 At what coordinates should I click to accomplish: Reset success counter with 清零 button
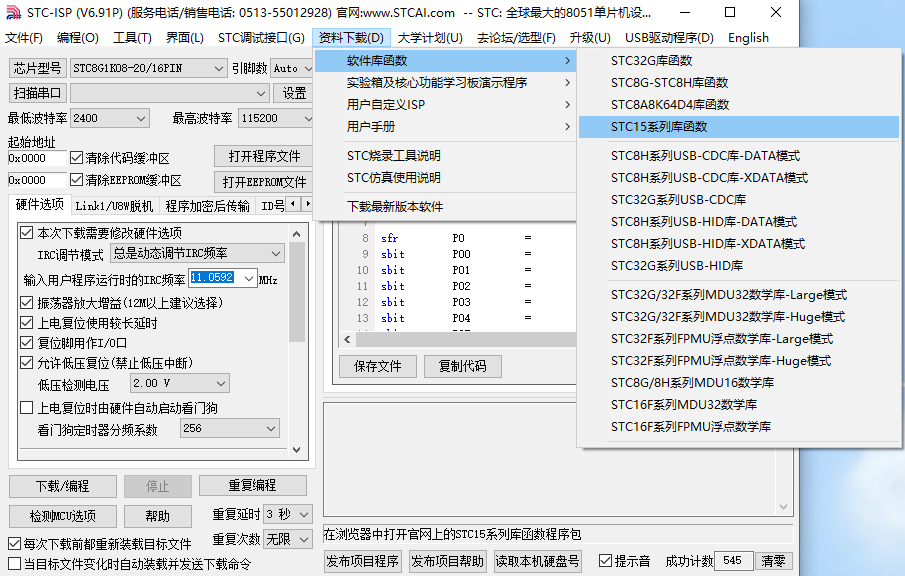(x=773, y=561)
